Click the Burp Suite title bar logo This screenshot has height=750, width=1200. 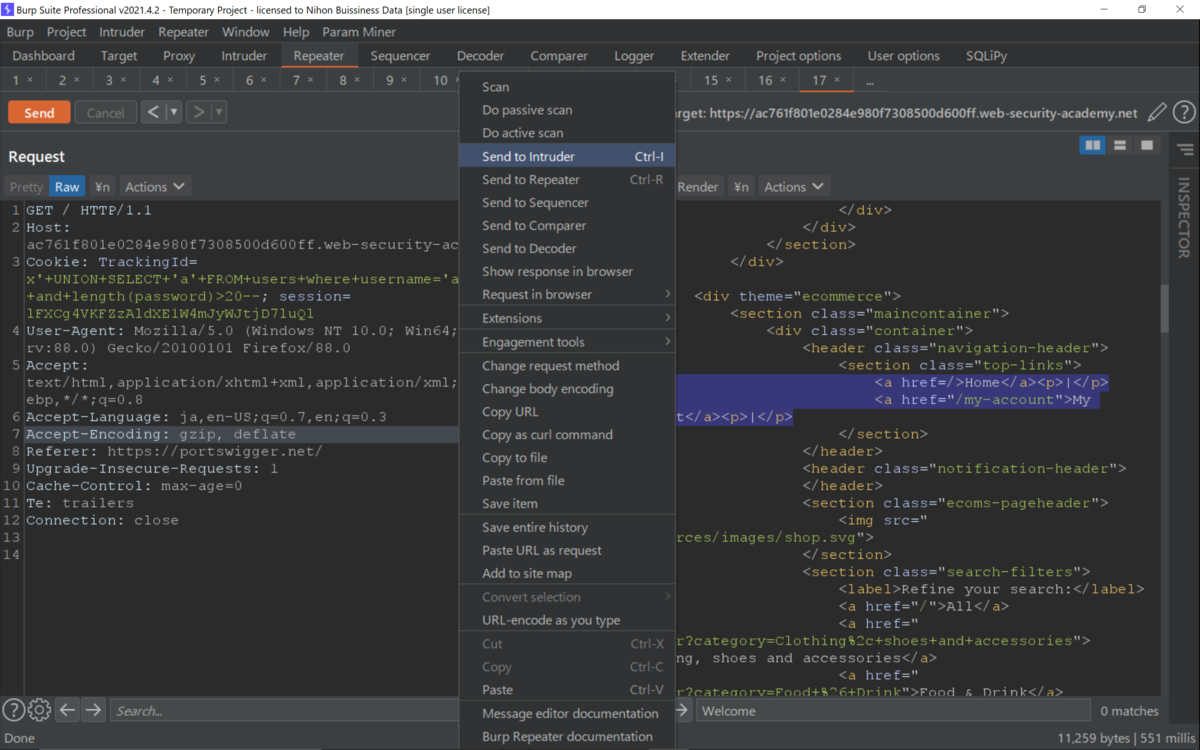[x=8, y=9]
